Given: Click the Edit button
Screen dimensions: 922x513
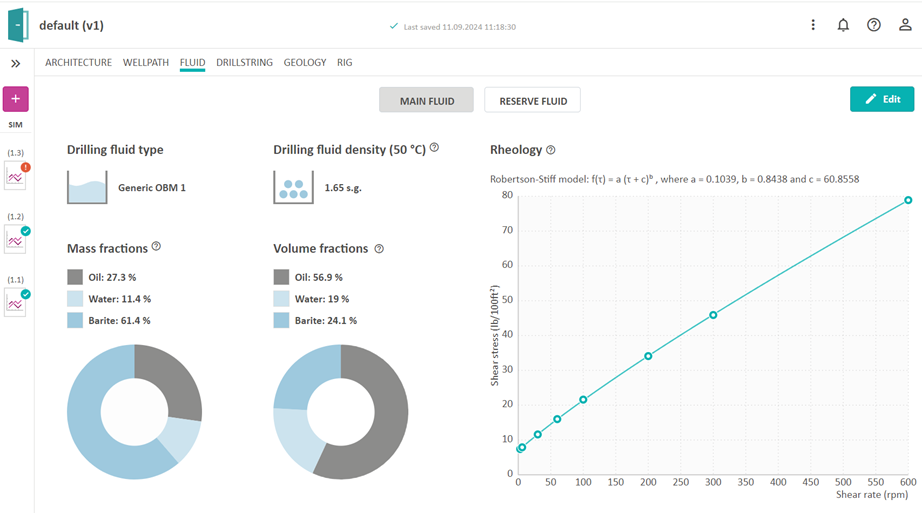Looking at the screenshot, I should 881,99.
